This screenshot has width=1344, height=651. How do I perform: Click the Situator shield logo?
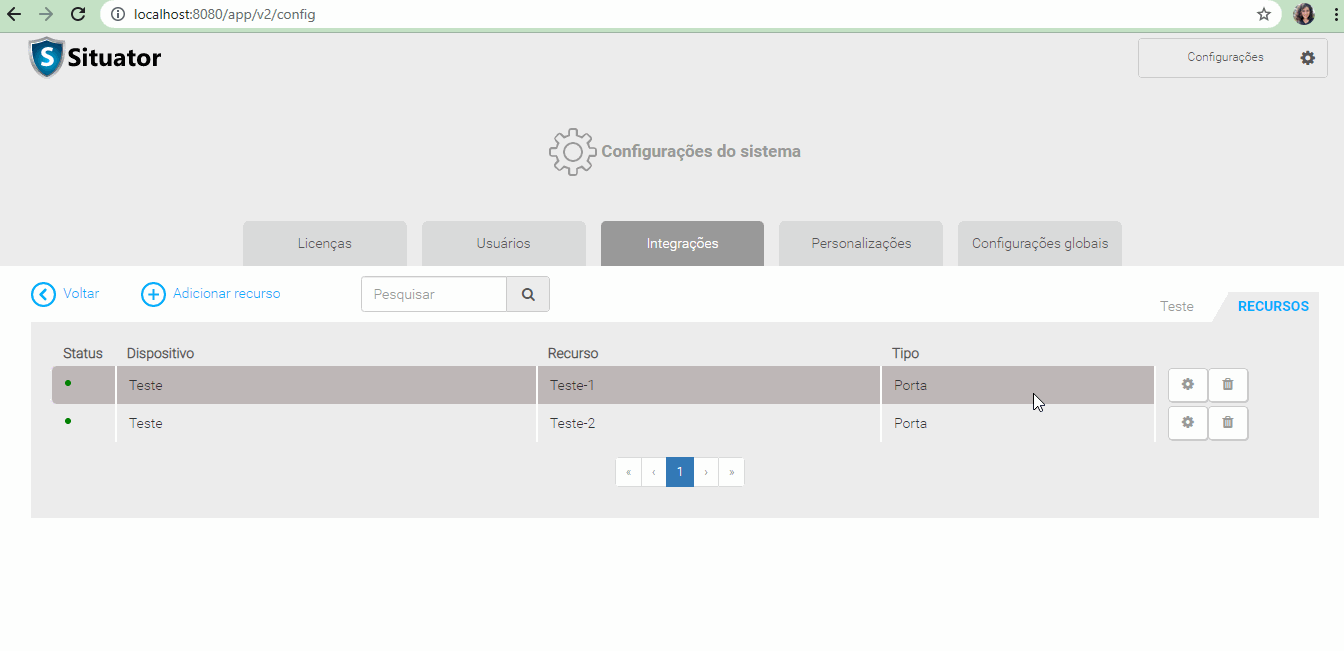point(46,58)
